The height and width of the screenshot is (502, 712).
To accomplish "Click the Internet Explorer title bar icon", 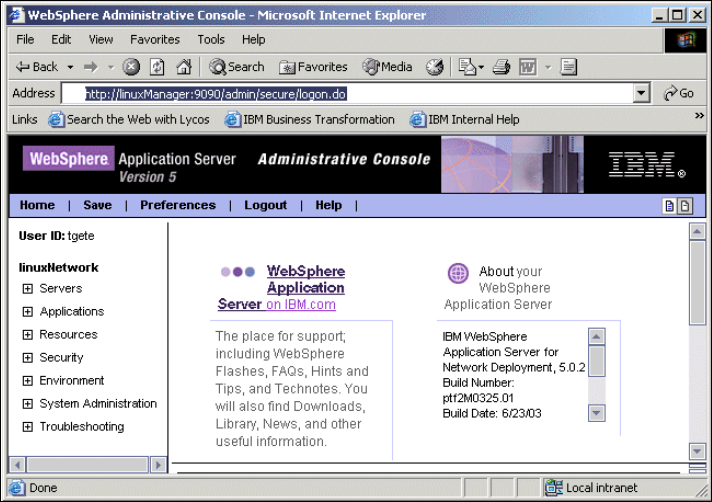I will point(17,15).
